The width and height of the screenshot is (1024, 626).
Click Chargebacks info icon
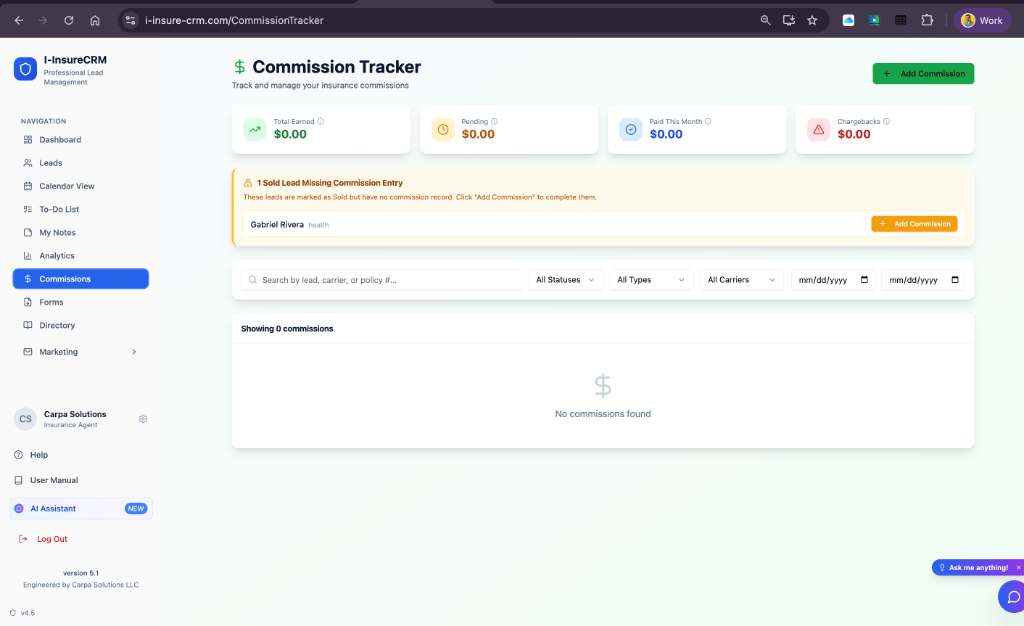pyautogui.click(x=886, y=121)
